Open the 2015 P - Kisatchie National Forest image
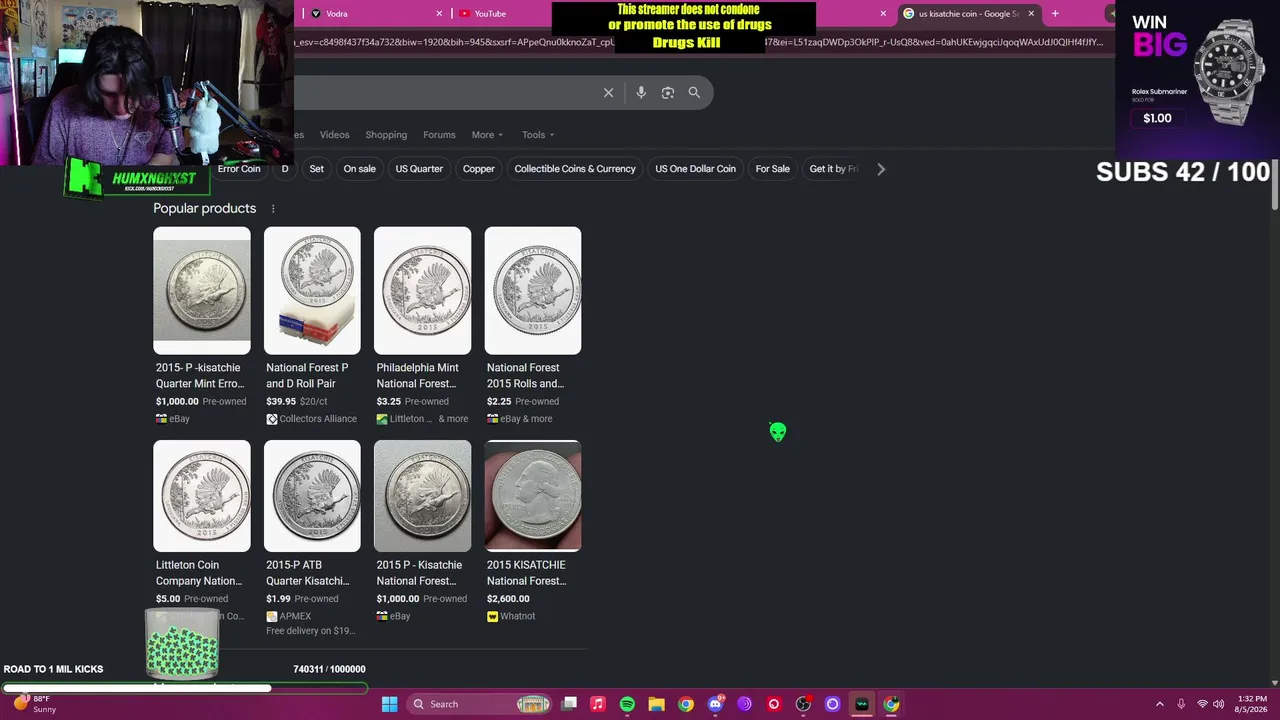 coord(423,496)
